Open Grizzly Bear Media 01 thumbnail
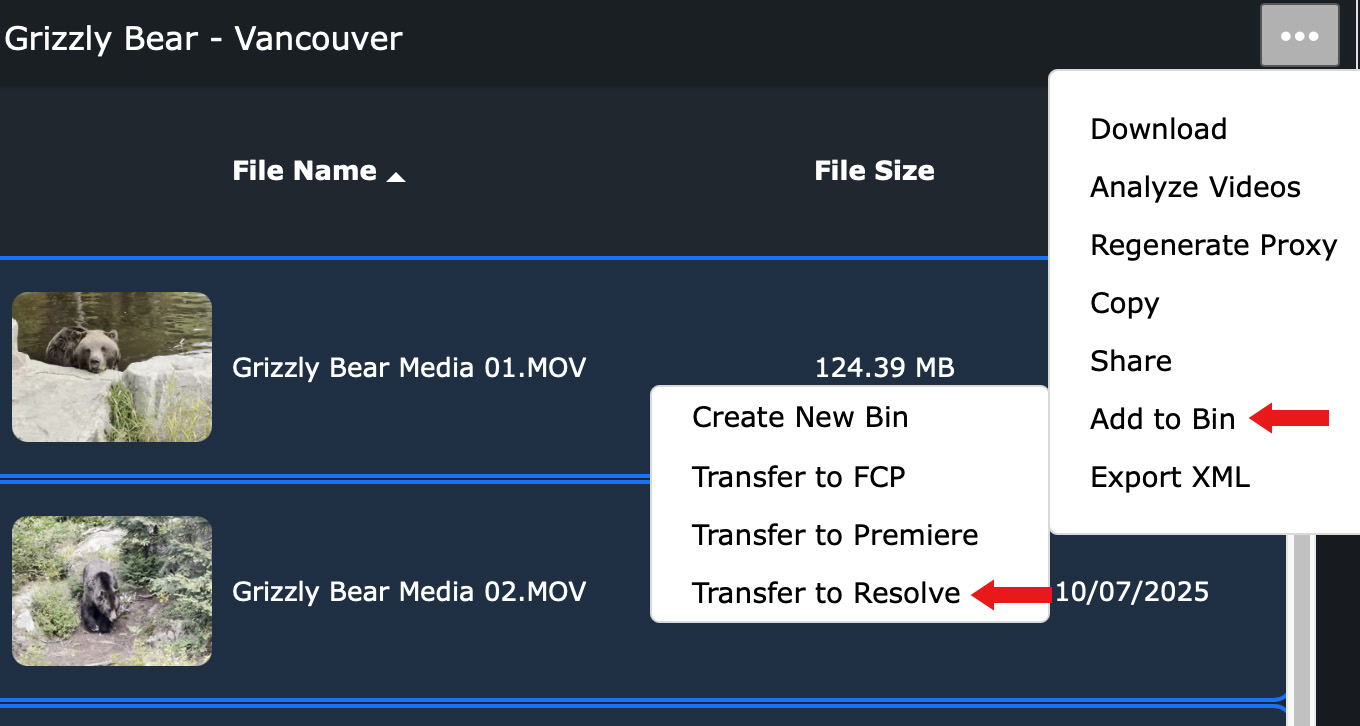The height and width of the screenshot is (726, 1360). point(112,367)
